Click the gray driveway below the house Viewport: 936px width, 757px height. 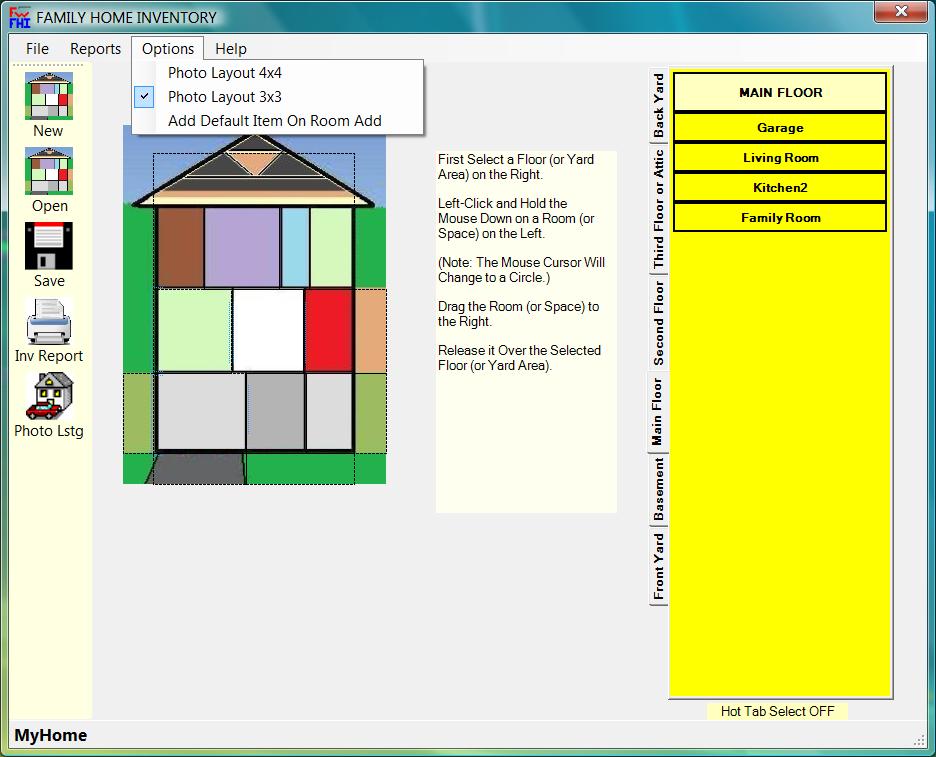coord(196,469)
